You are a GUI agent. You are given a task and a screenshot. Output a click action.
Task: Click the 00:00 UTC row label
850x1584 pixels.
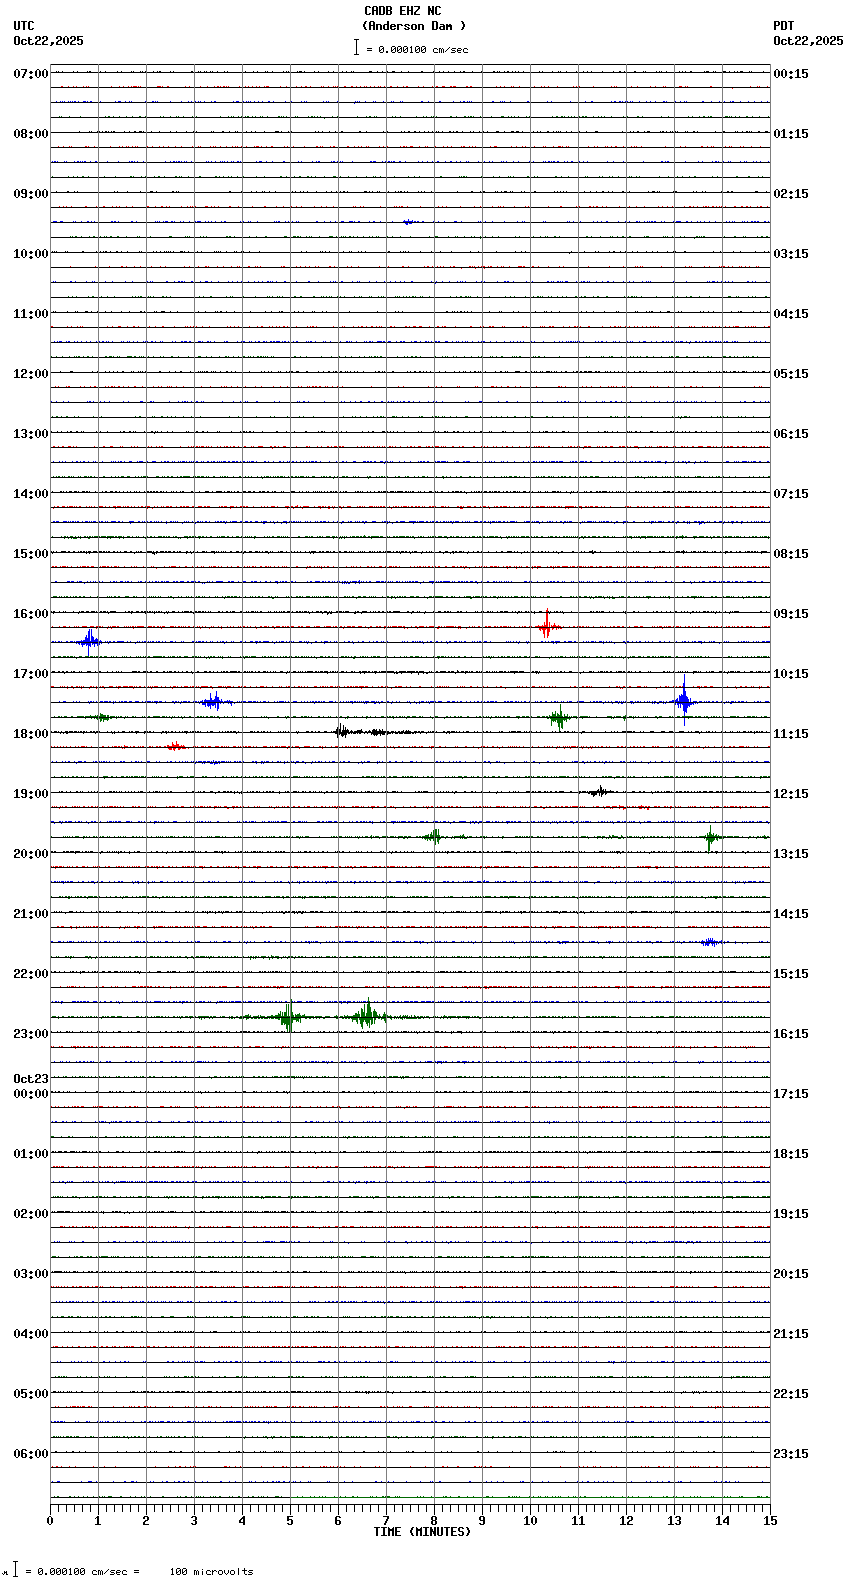click(x=31, y=1094)
